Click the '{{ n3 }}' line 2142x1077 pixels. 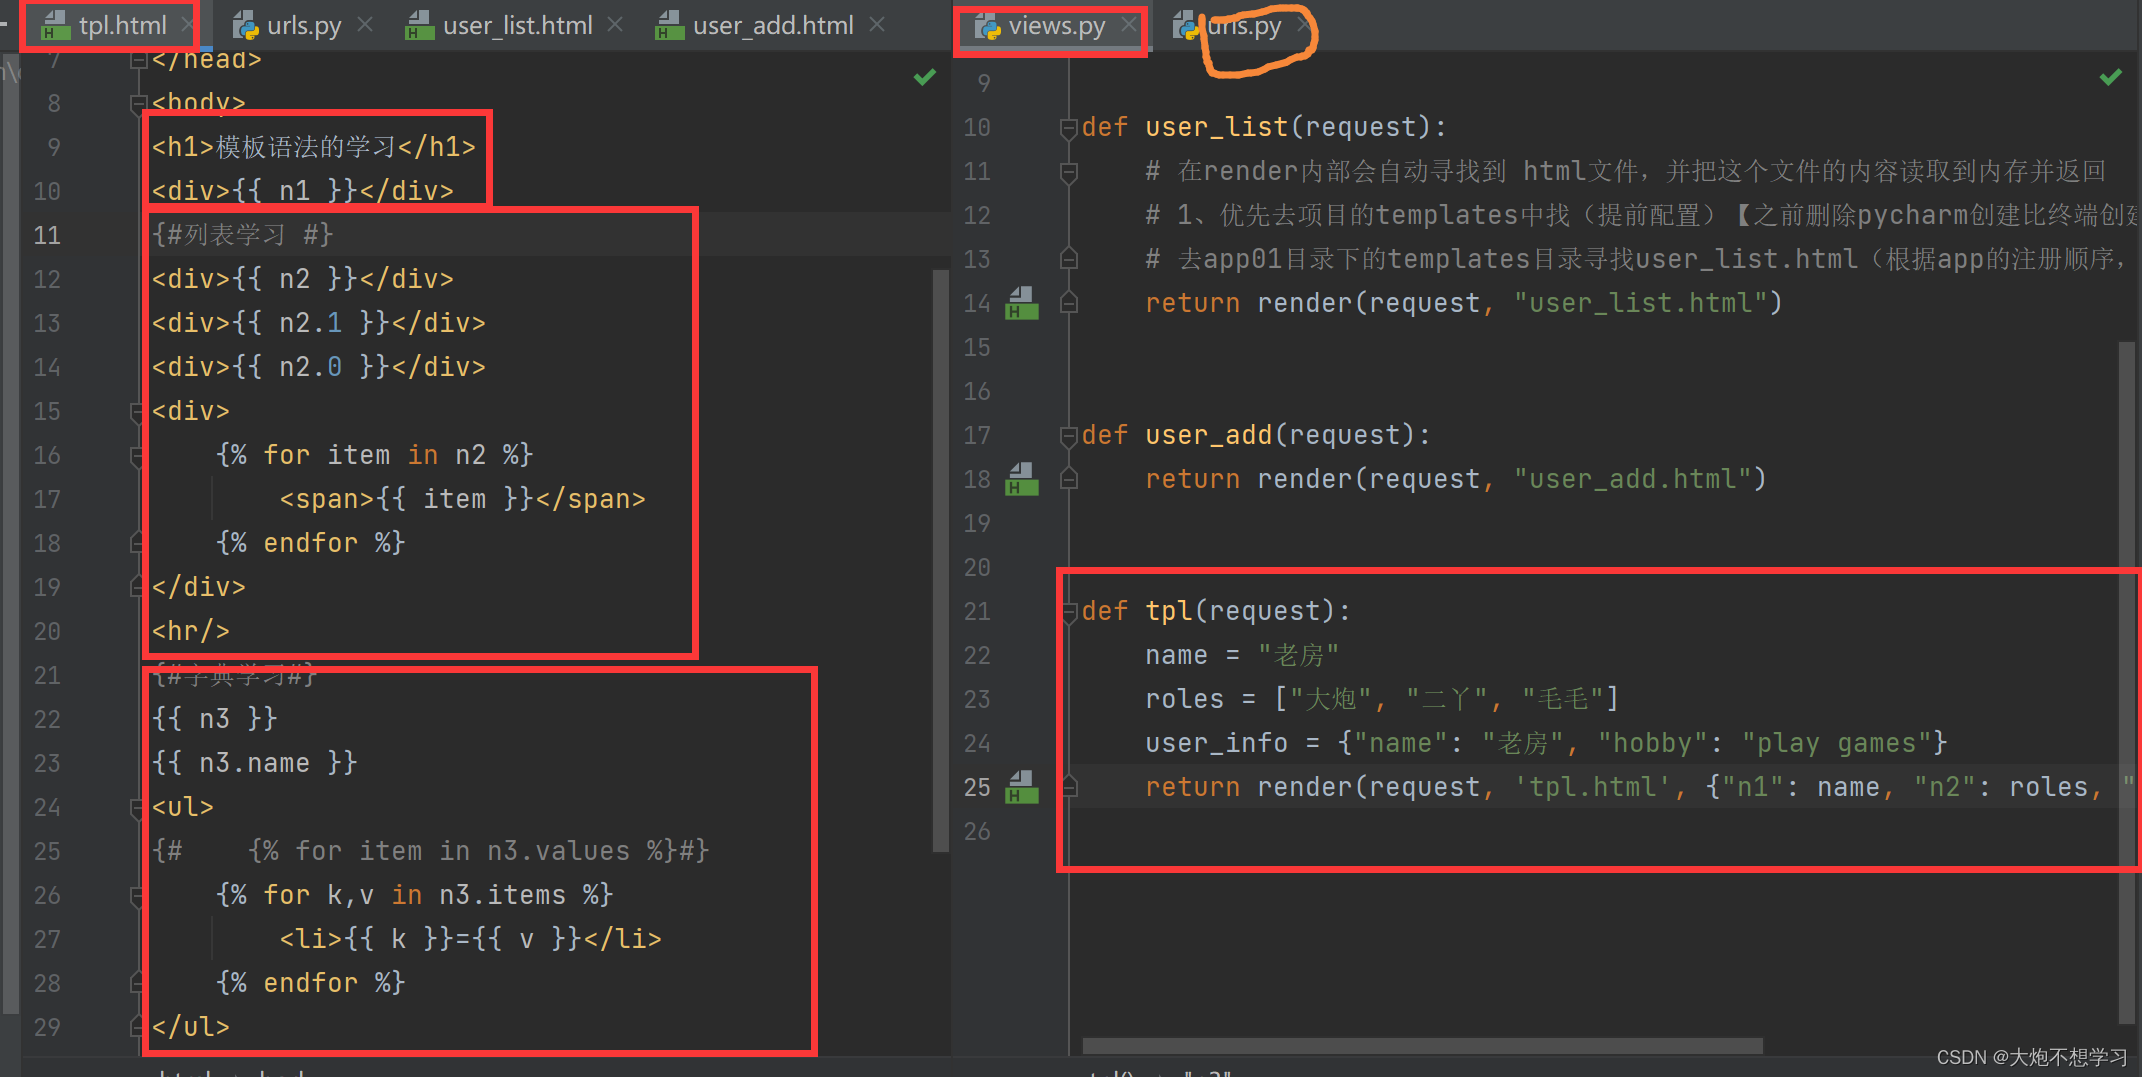215,719
